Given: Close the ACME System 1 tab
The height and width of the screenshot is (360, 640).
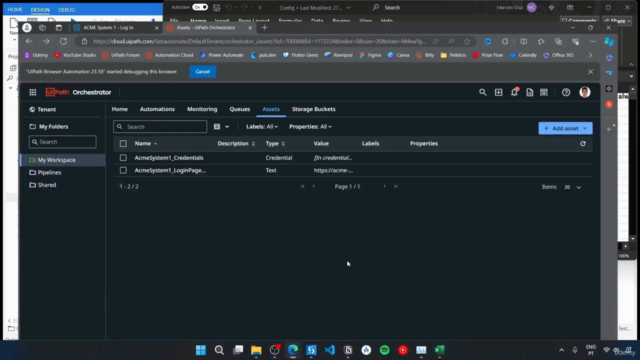Looking at the screenshot, I should (157, 28).
